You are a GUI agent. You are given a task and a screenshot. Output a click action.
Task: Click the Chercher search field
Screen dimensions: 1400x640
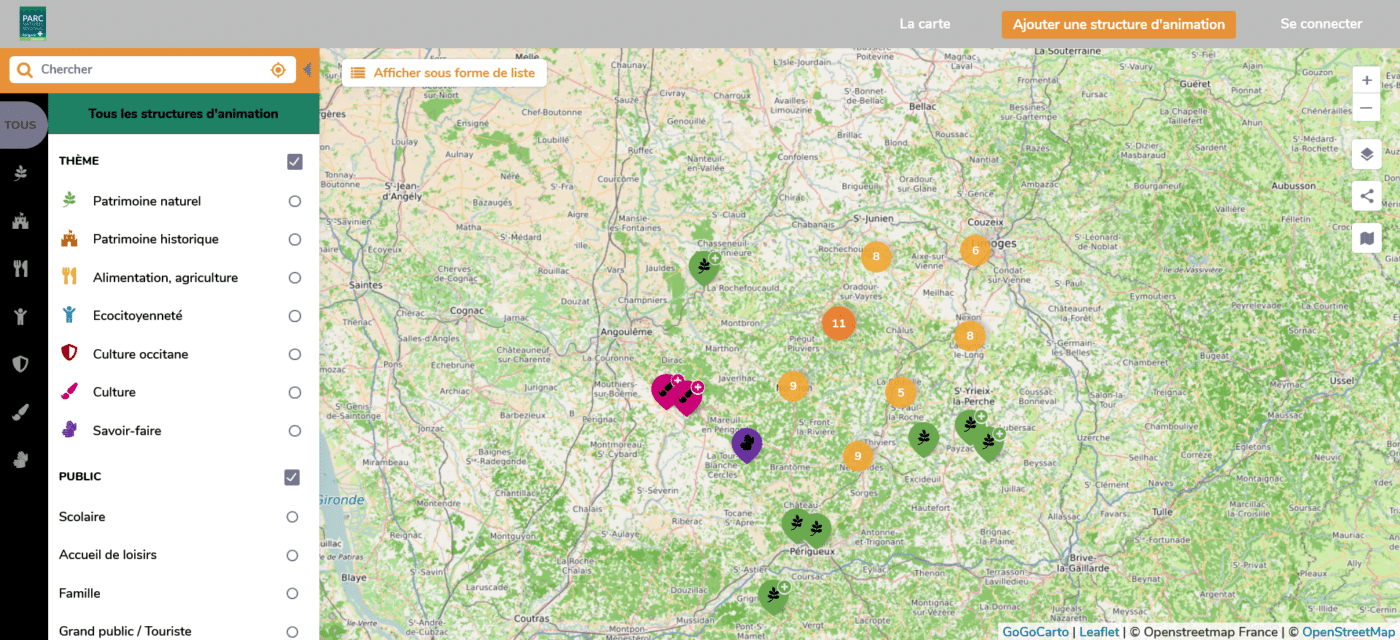[153, 70]
